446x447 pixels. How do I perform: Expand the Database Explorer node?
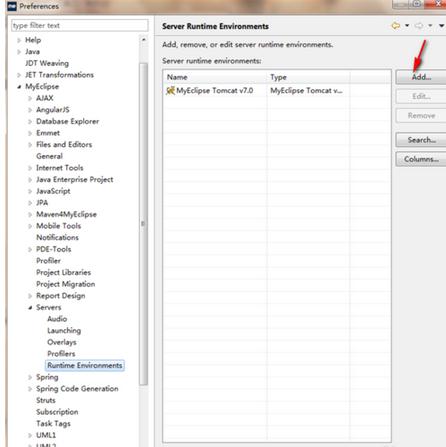tap(30, 121)
